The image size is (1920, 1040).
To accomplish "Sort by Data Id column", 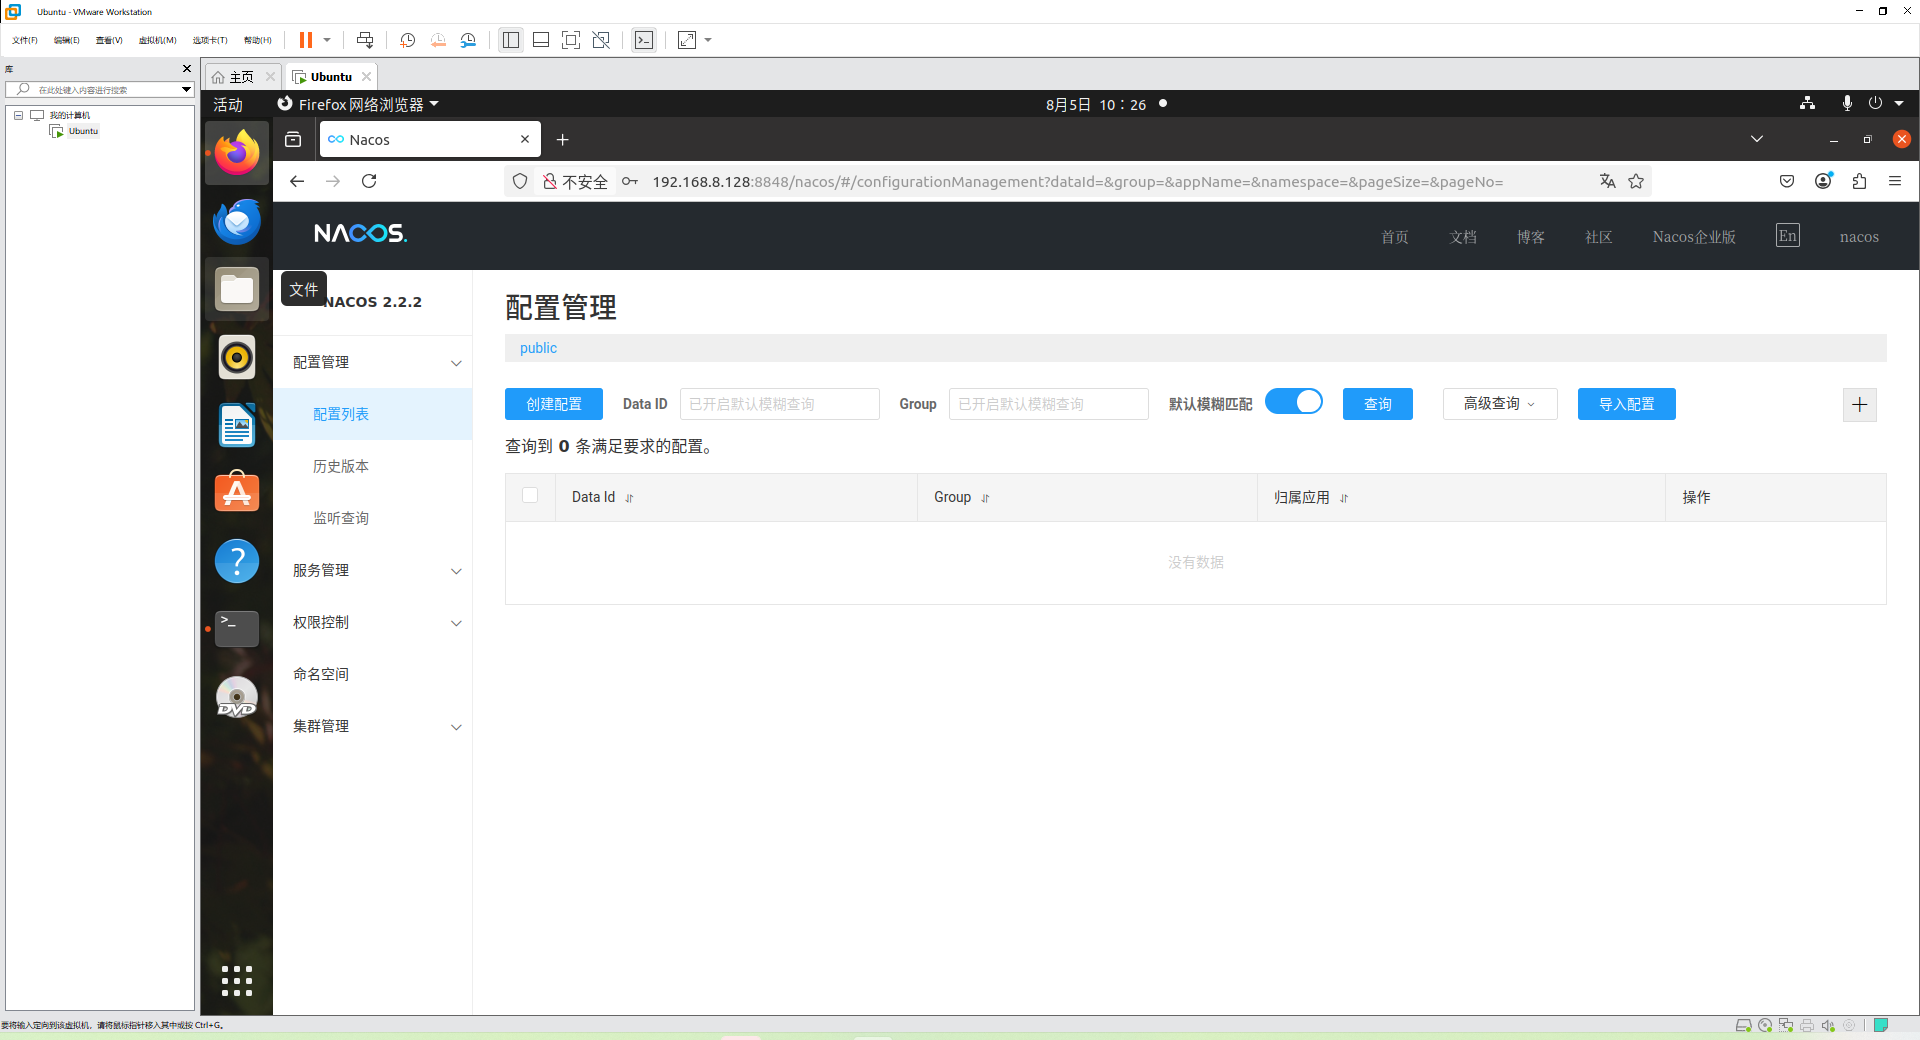I will pyautogui.click(x=629, y=498).
